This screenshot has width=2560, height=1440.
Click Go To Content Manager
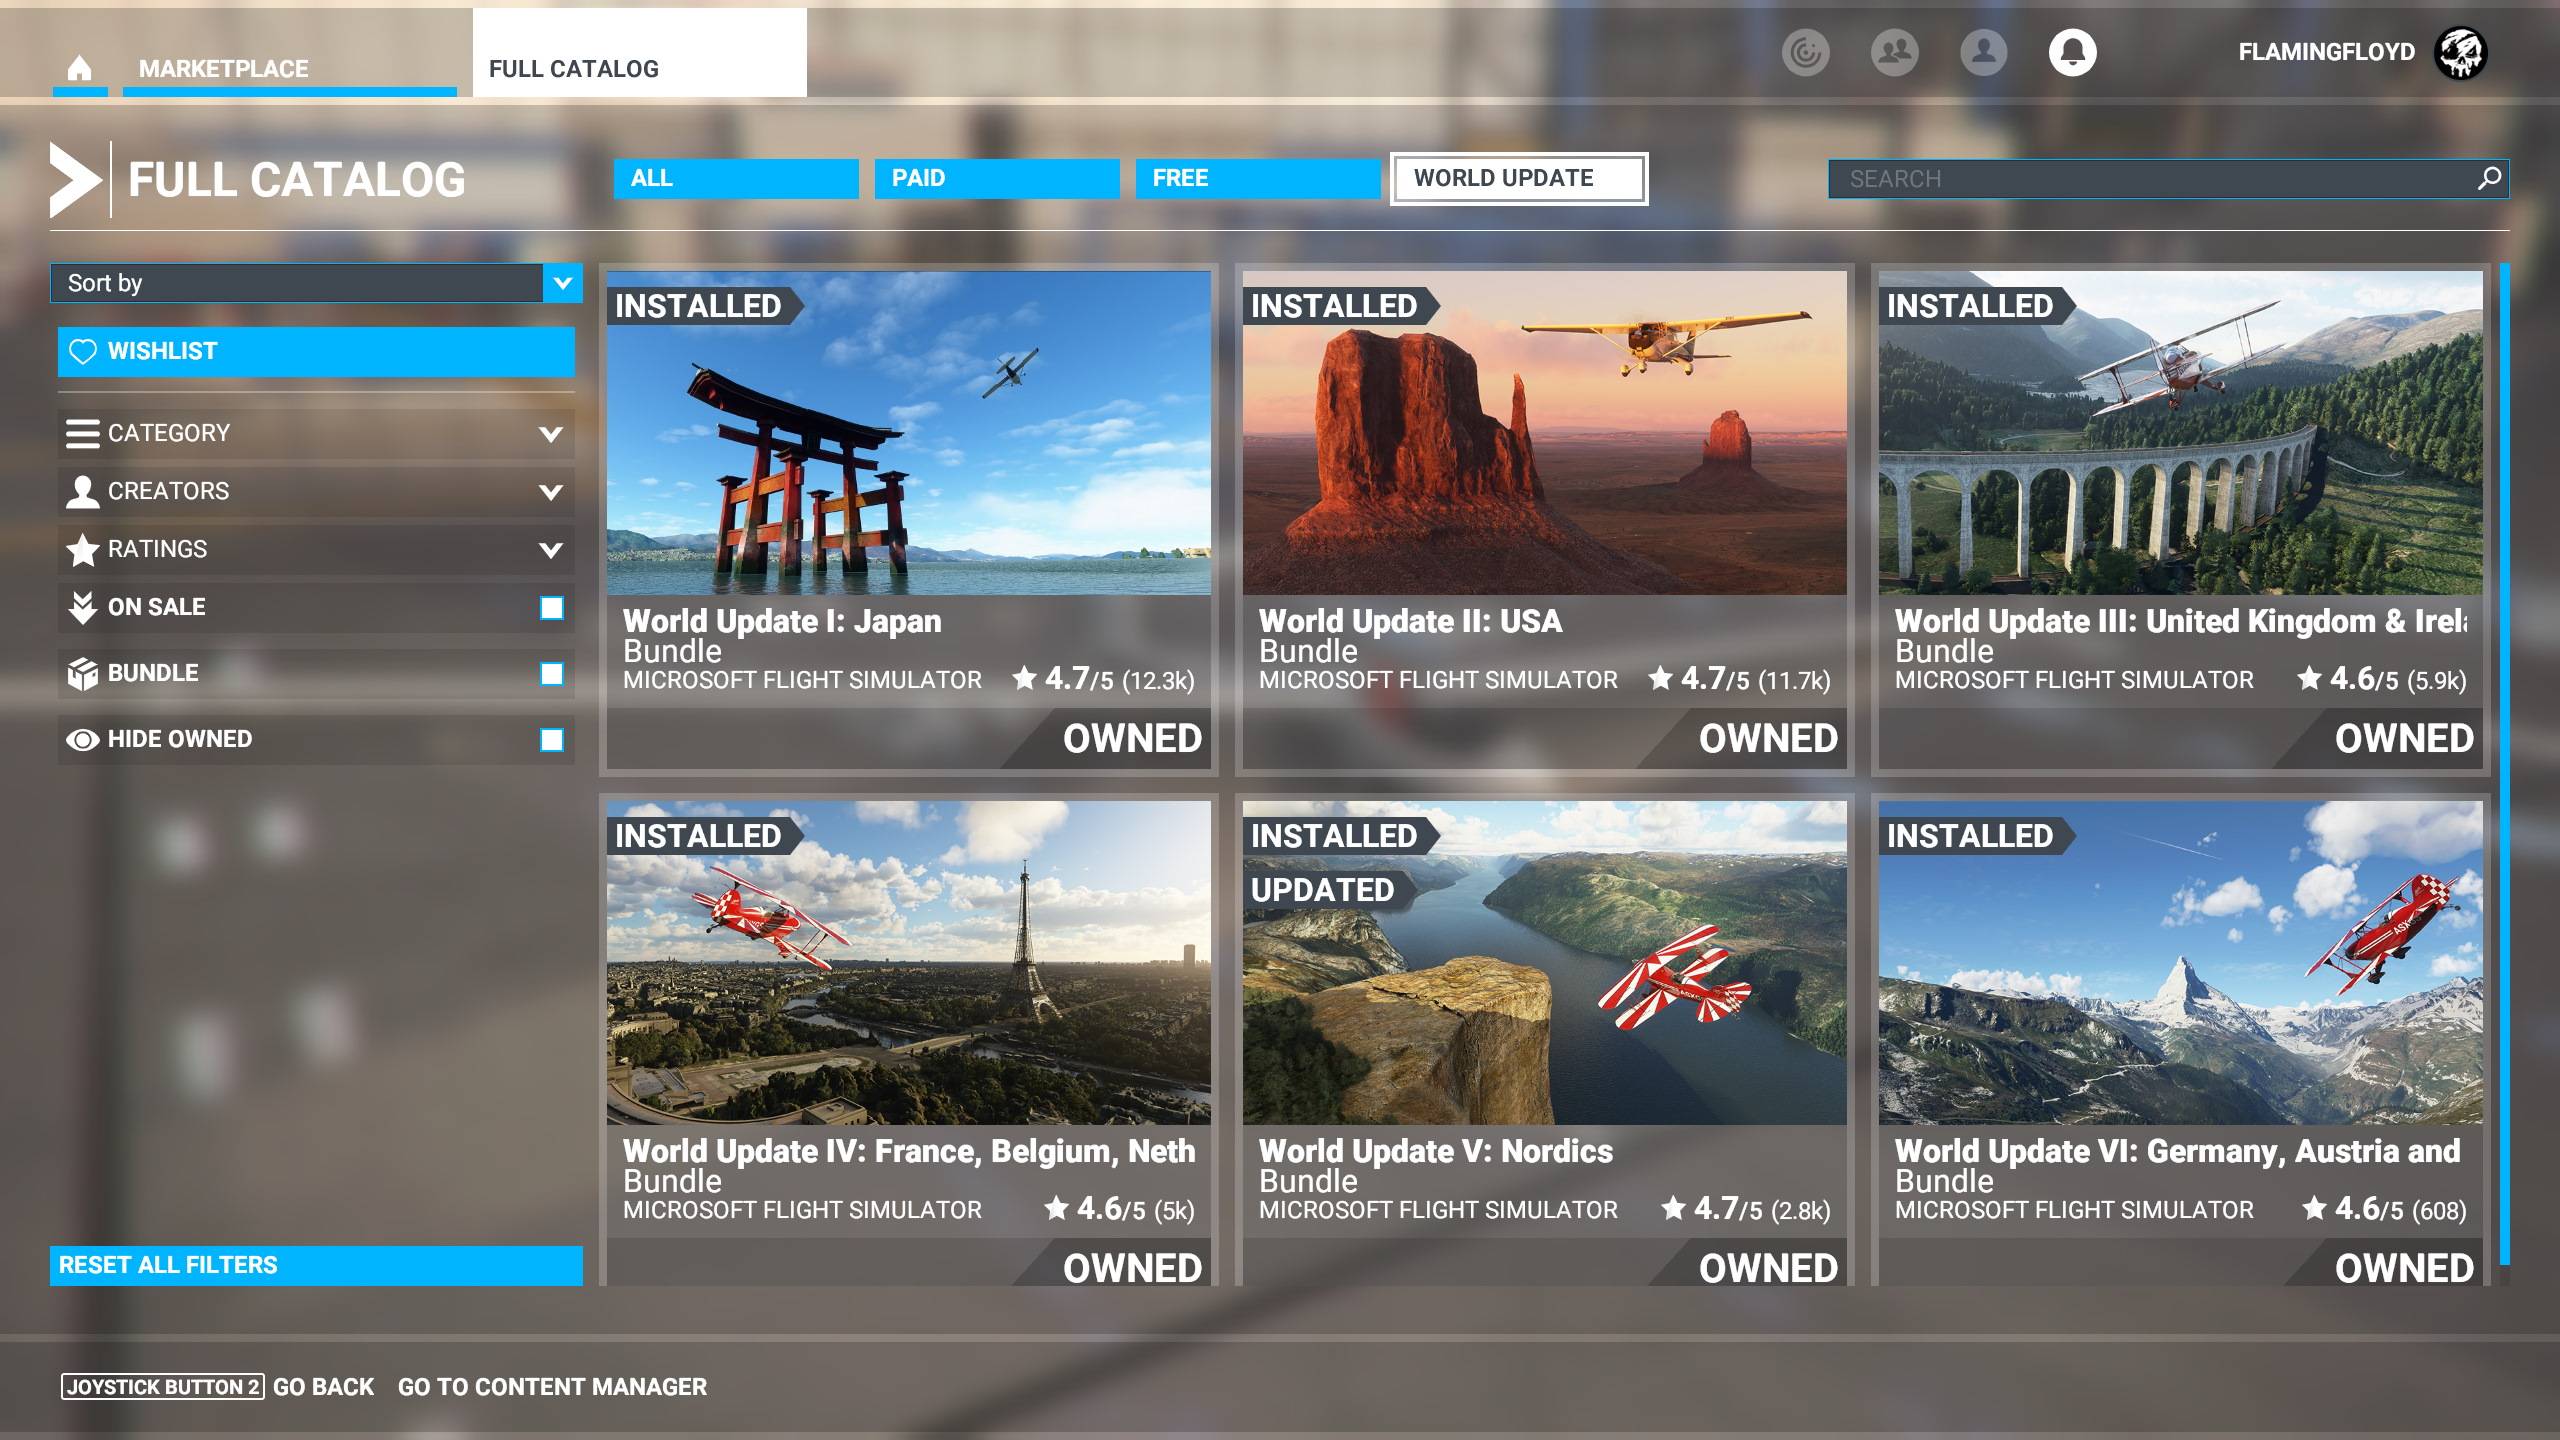click(x=552, y=1387)
